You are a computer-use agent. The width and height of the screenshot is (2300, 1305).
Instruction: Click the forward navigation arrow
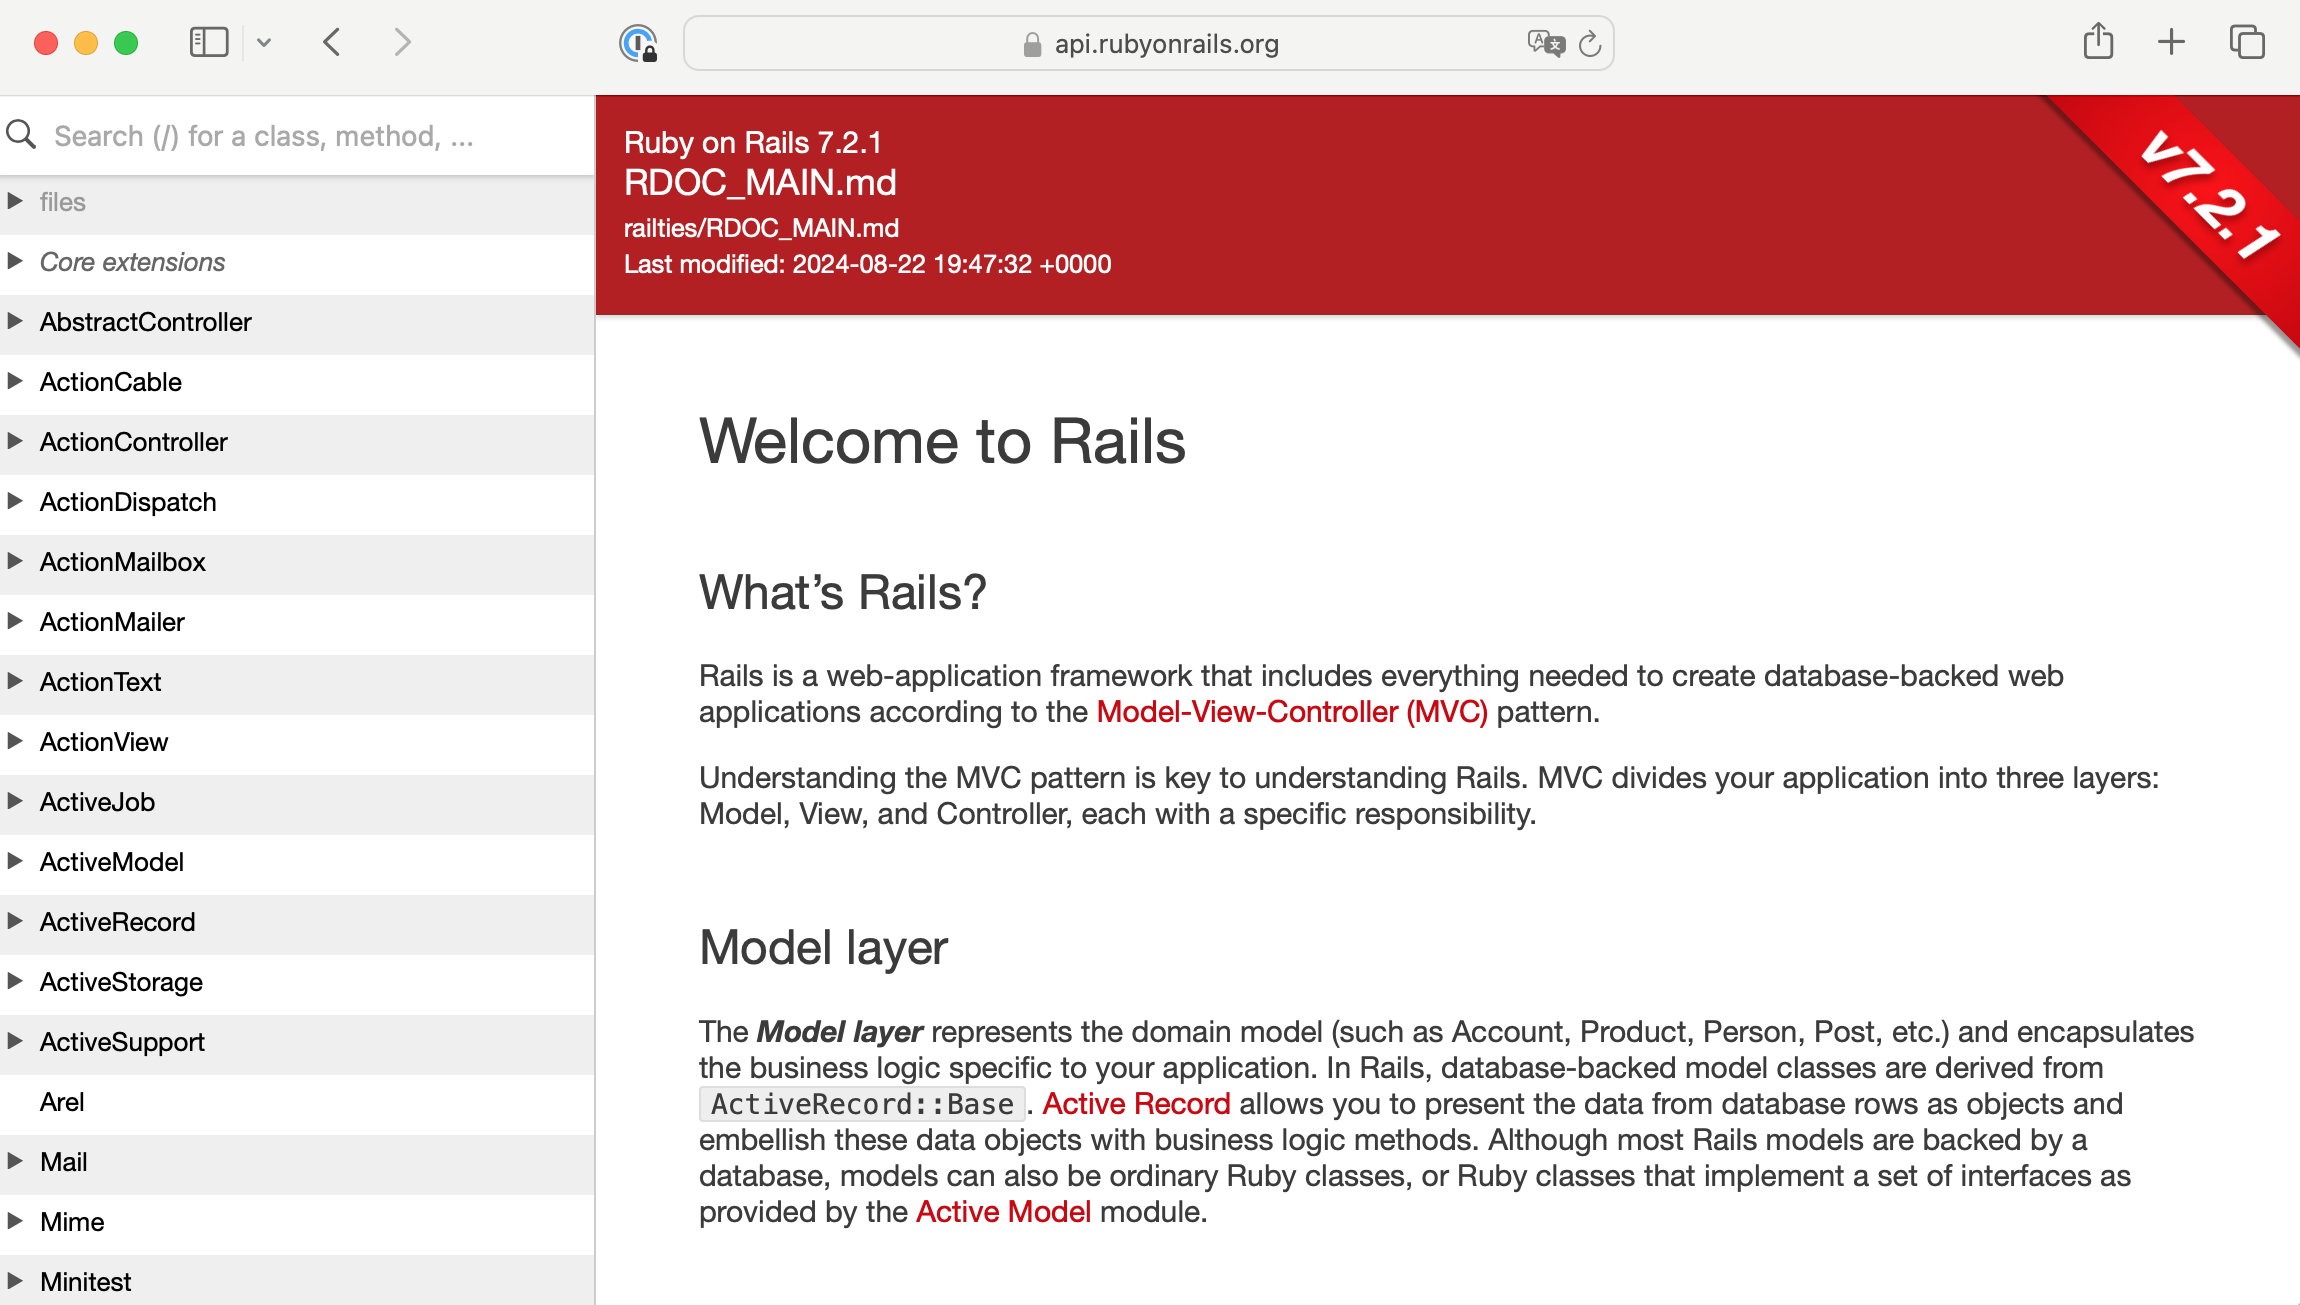401,42
